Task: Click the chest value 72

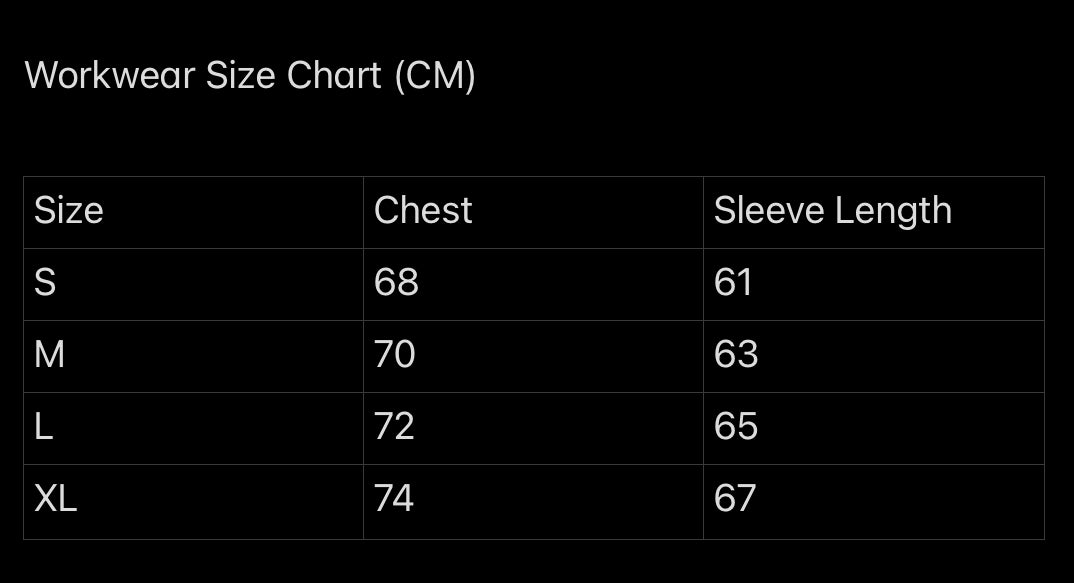Action: click(x=394, y=427)
